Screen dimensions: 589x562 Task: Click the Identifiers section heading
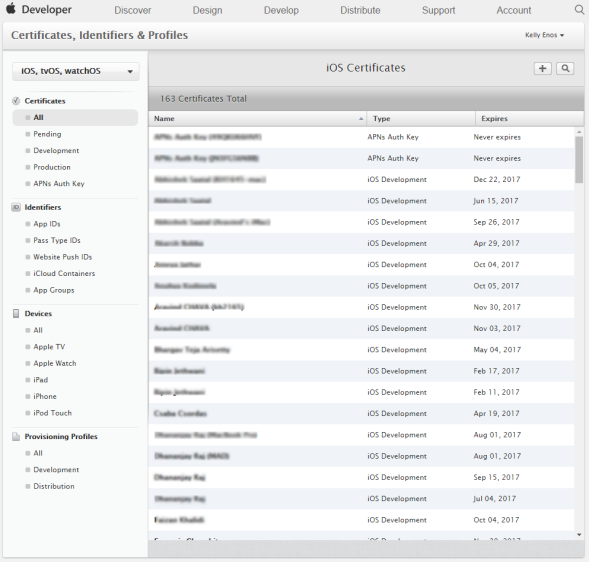point(42,207)
